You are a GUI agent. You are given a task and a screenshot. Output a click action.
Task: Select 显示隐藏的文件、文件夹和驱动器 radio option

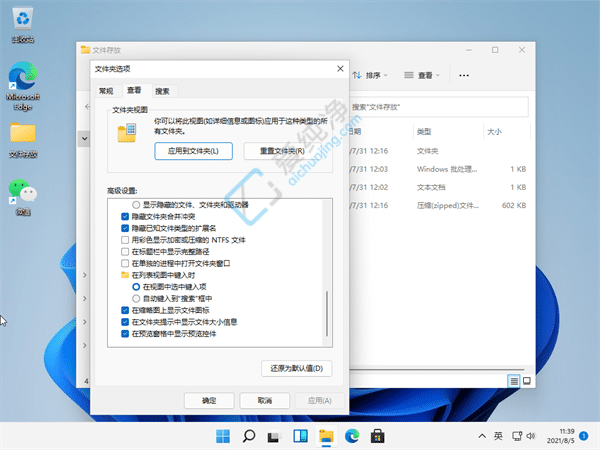point(136,205)
